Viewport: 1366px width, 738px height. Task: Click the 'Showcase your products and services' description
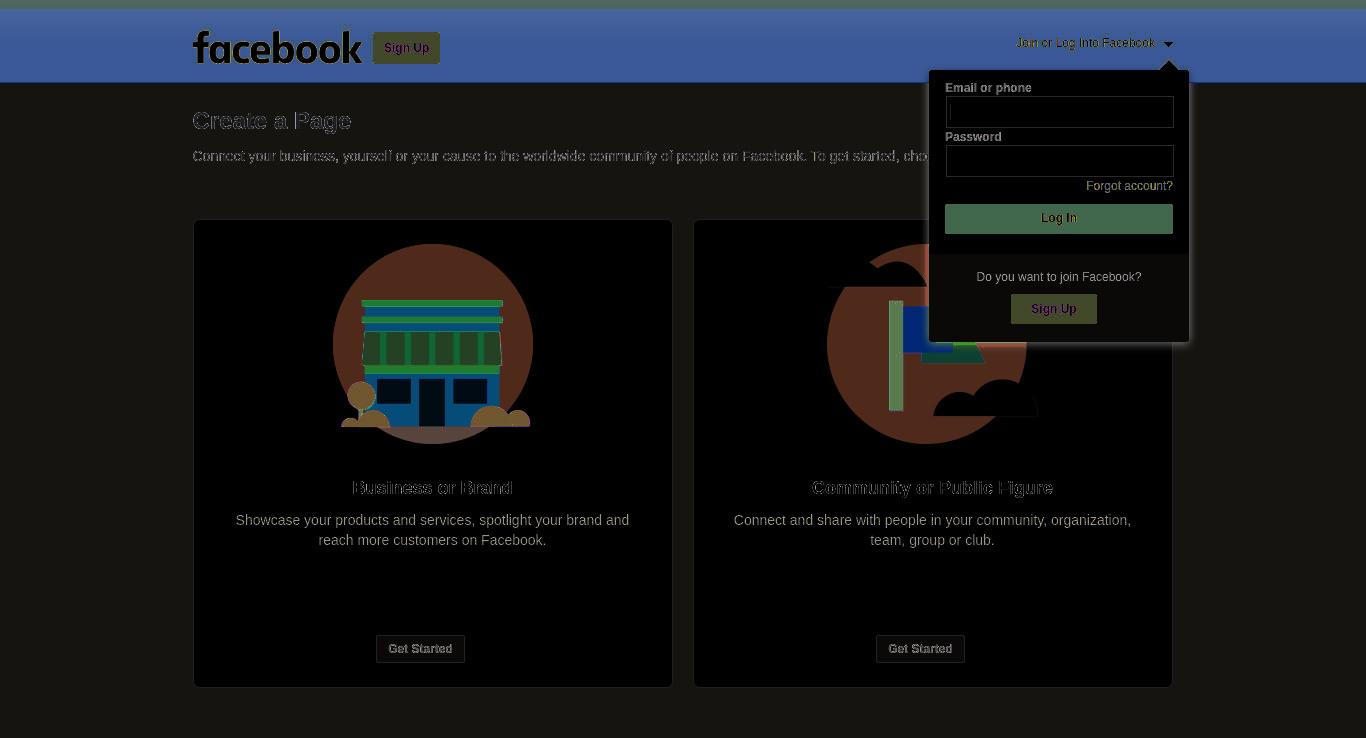pos(432,530)
